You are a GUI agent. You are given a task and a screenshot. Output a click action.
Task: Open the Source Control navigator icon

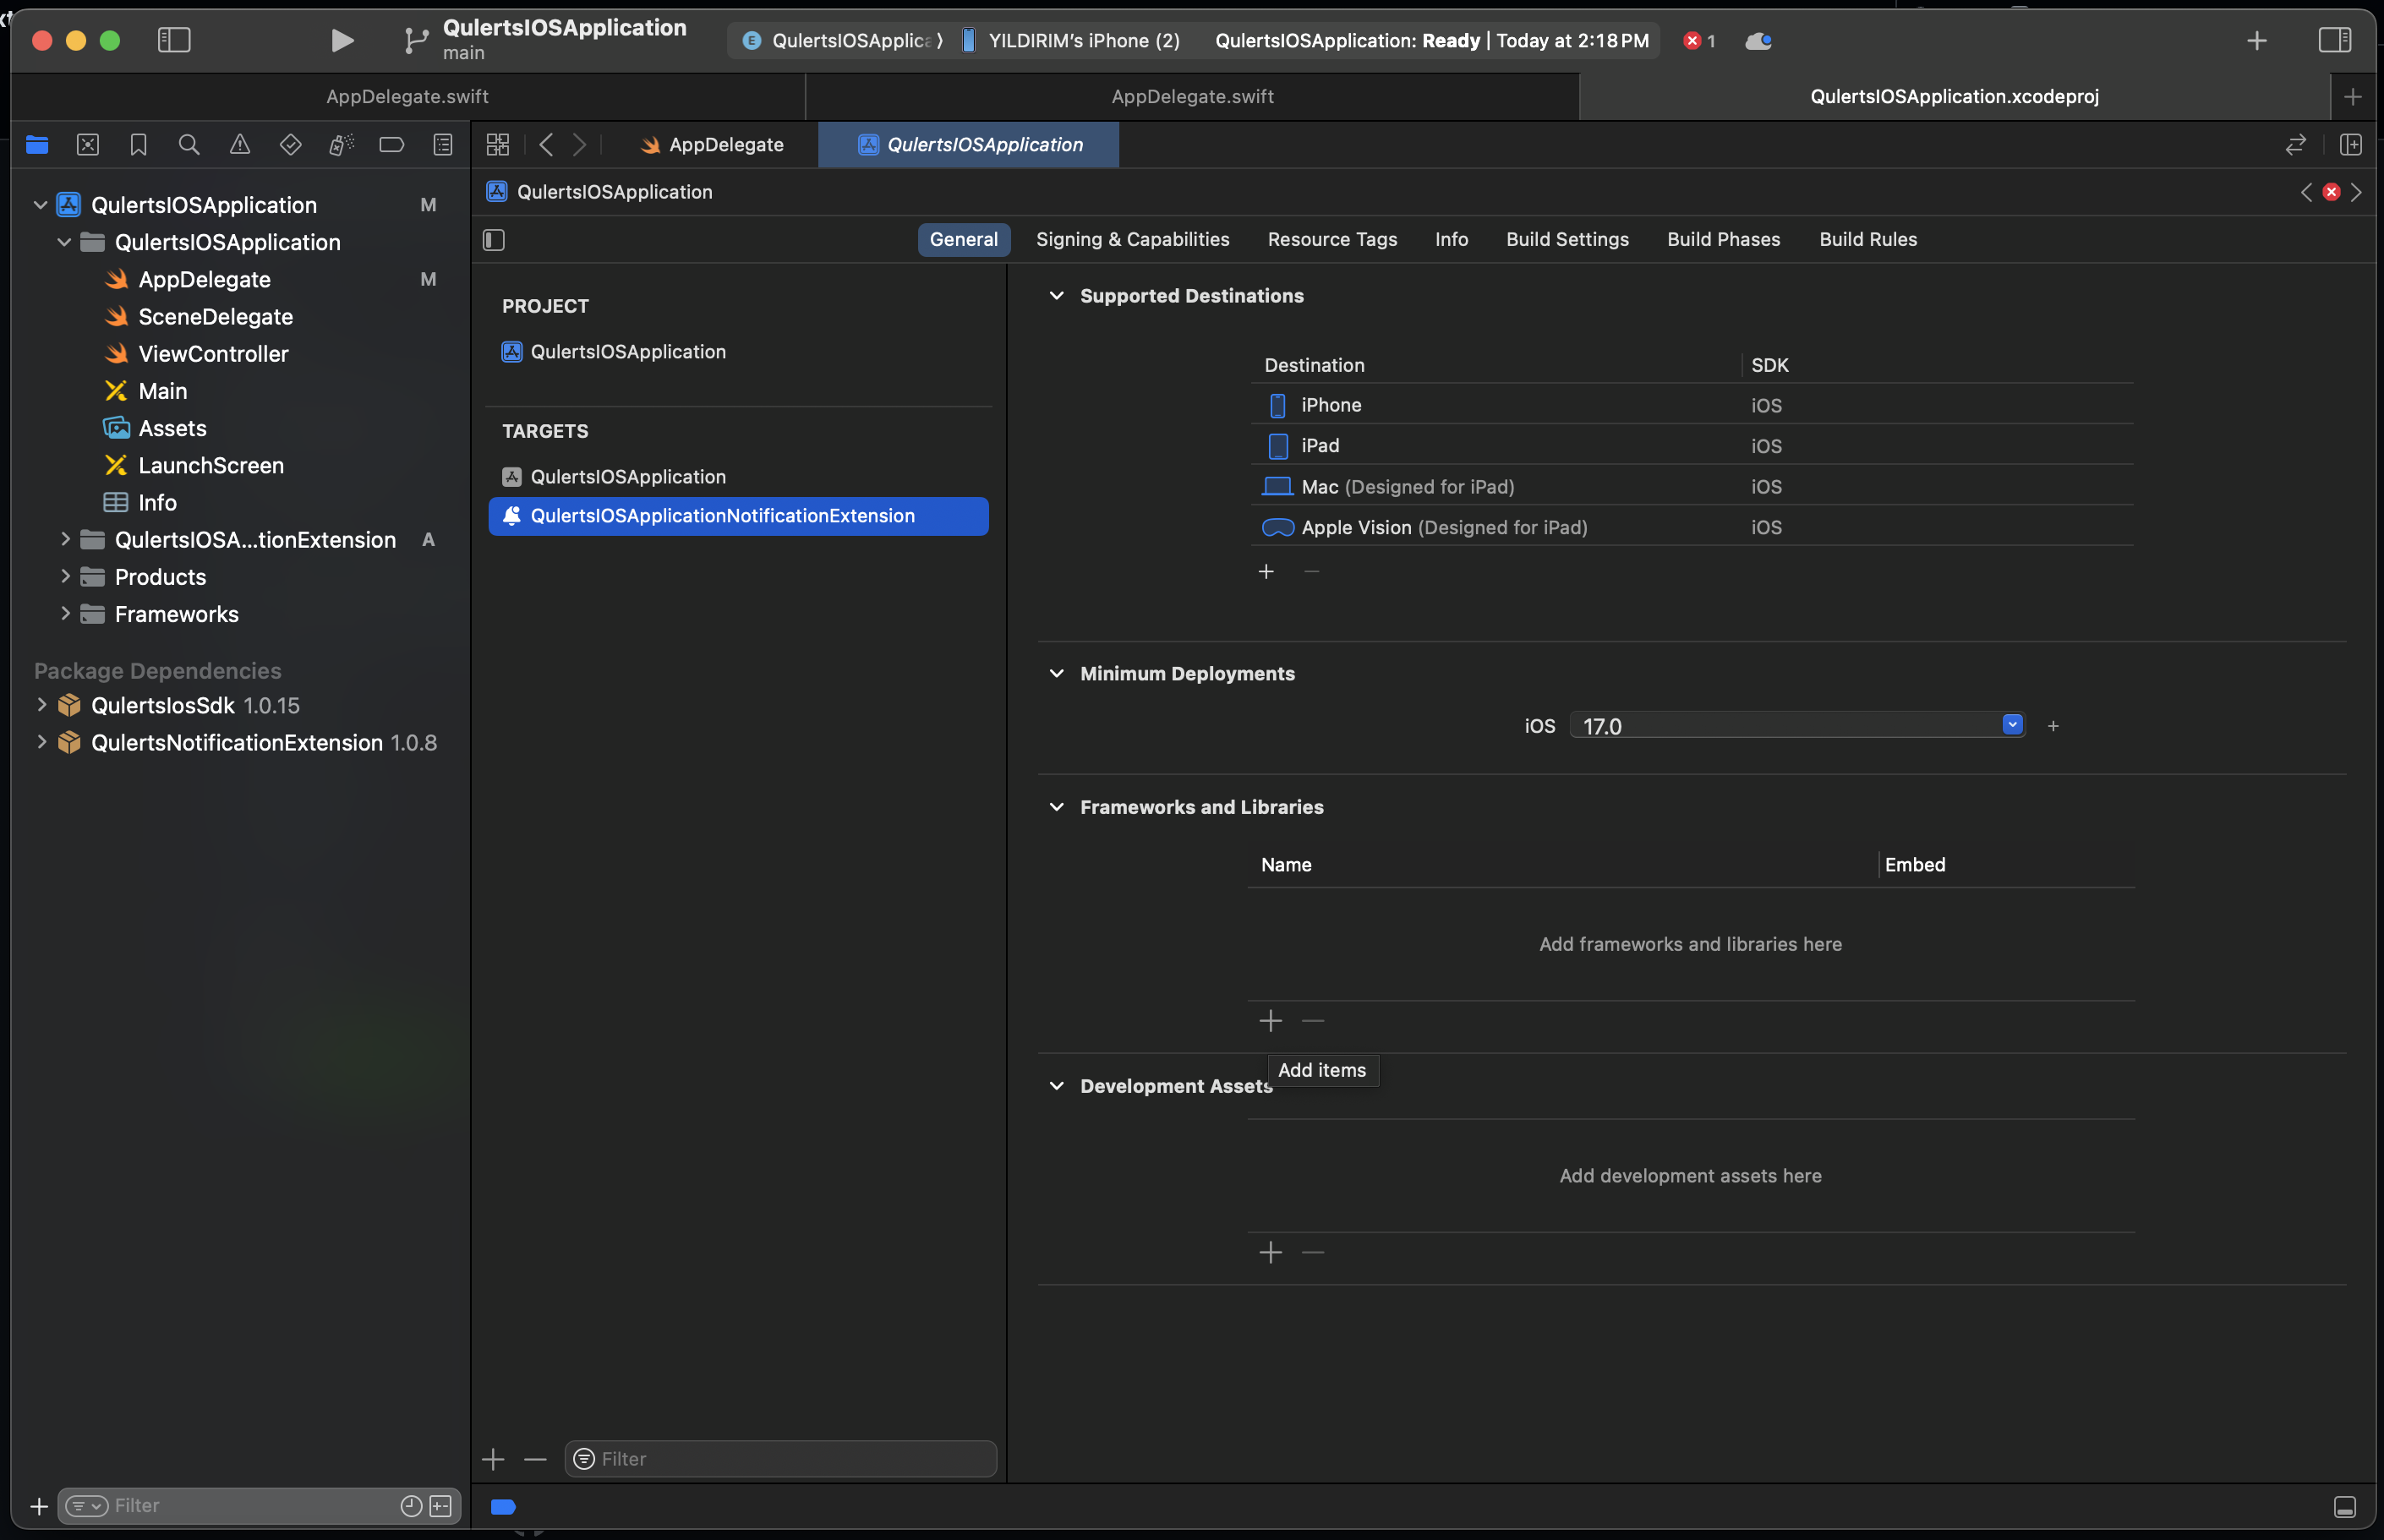tap(88, 145)
